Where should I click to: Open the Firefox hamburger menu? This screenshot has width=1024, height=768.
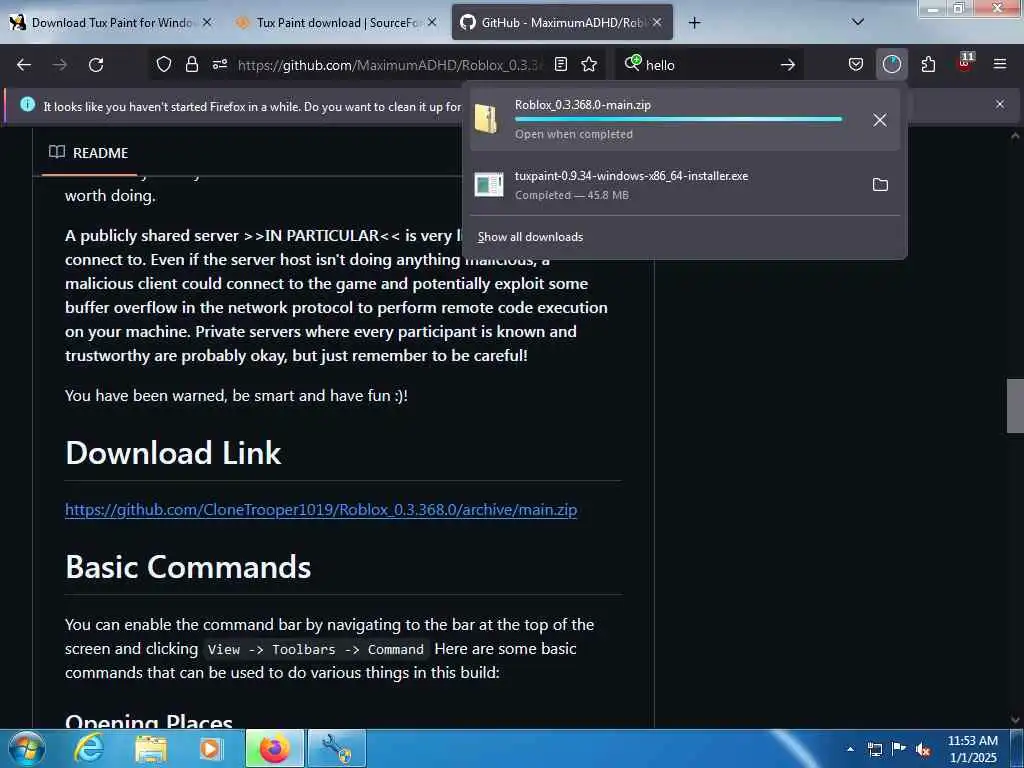point(1000,64)
